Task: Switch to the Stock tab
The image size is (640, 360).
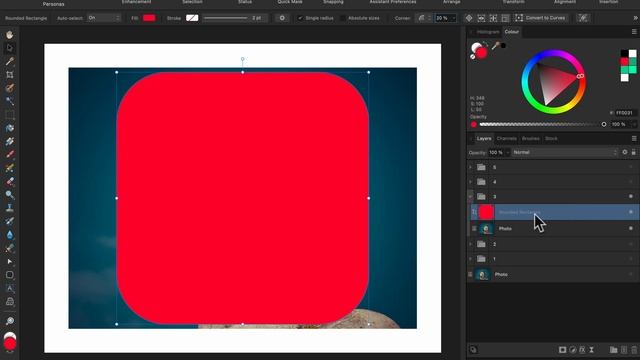Action: tap(551, 138)
